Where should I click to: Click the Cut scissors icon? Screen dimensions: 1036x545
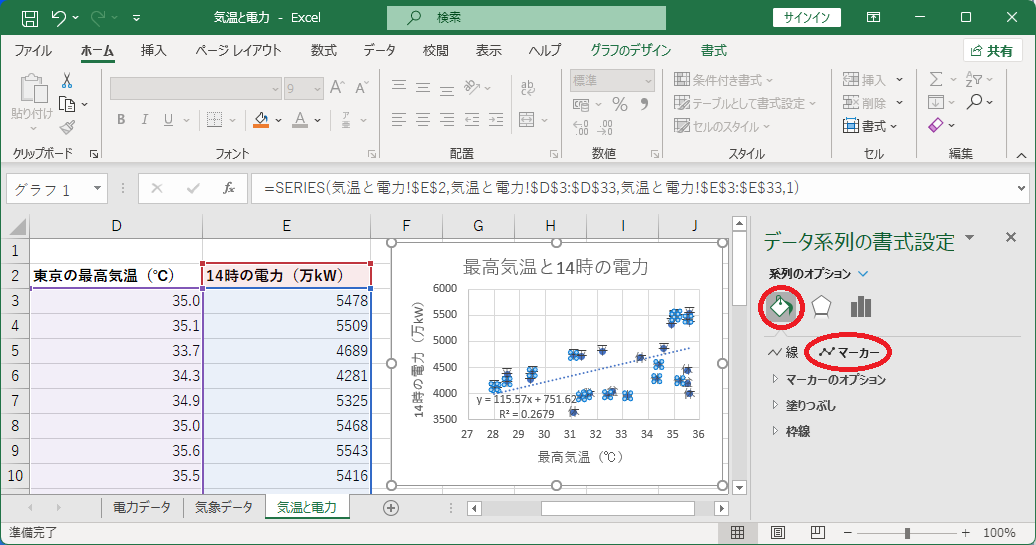[67, 81]
